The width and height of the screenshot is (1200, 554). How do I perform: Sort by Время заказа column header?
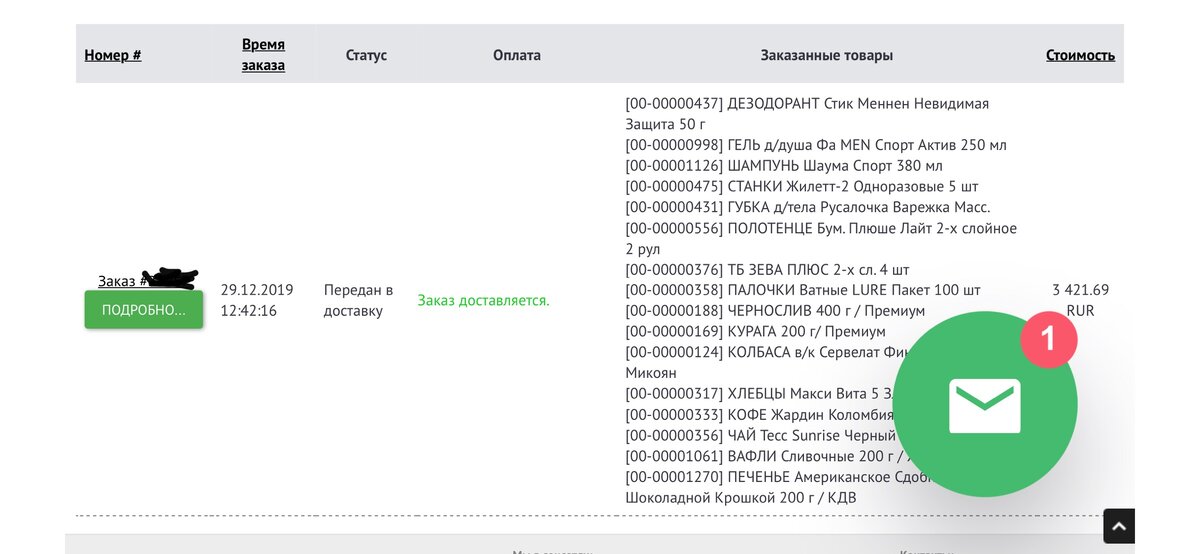[x=263, y=55]
